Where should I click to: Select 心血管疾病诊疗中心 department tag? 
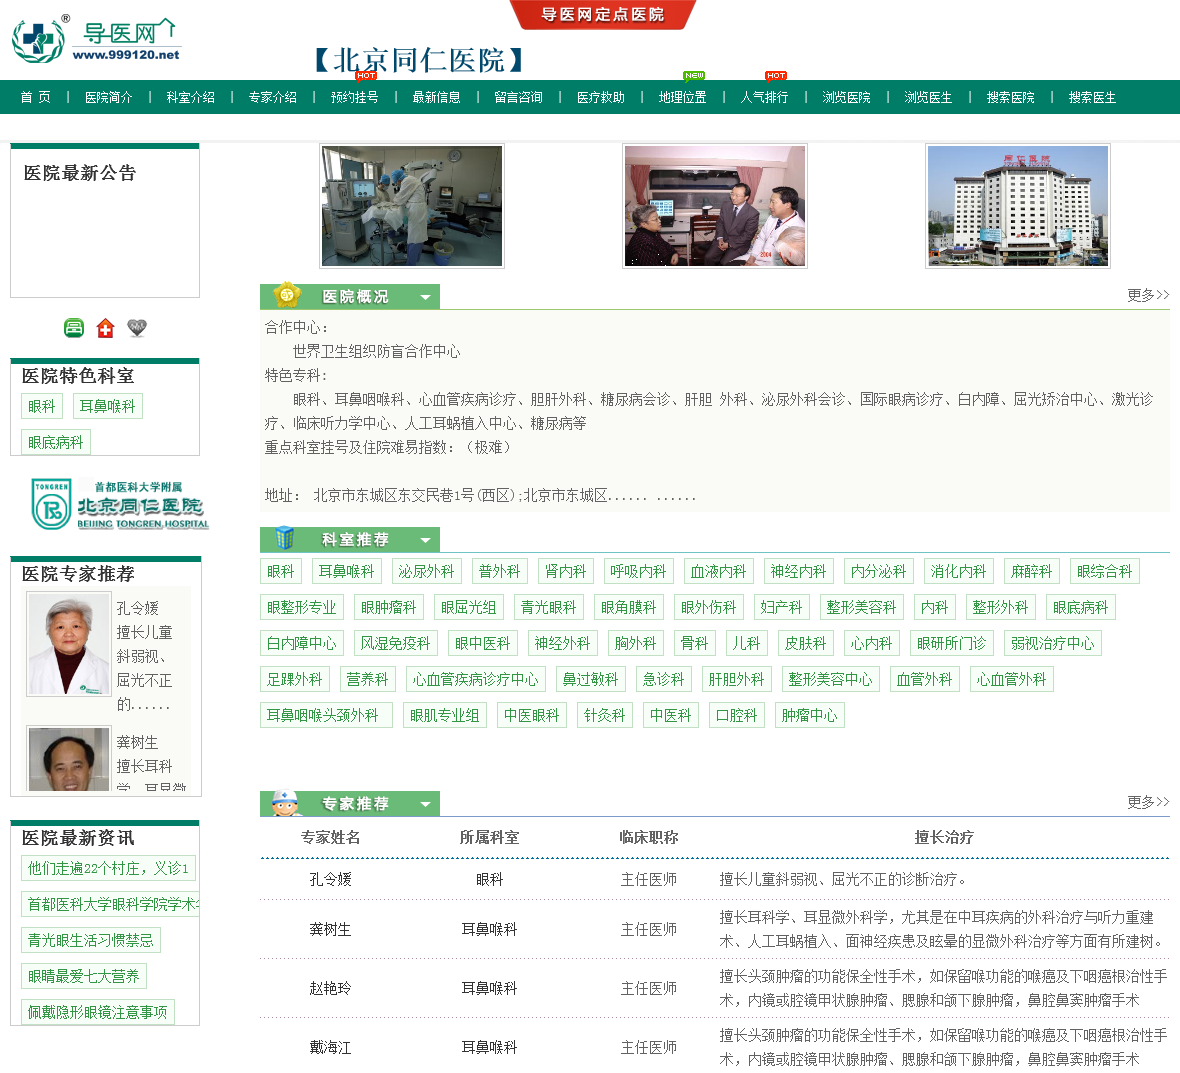(476, 679)
